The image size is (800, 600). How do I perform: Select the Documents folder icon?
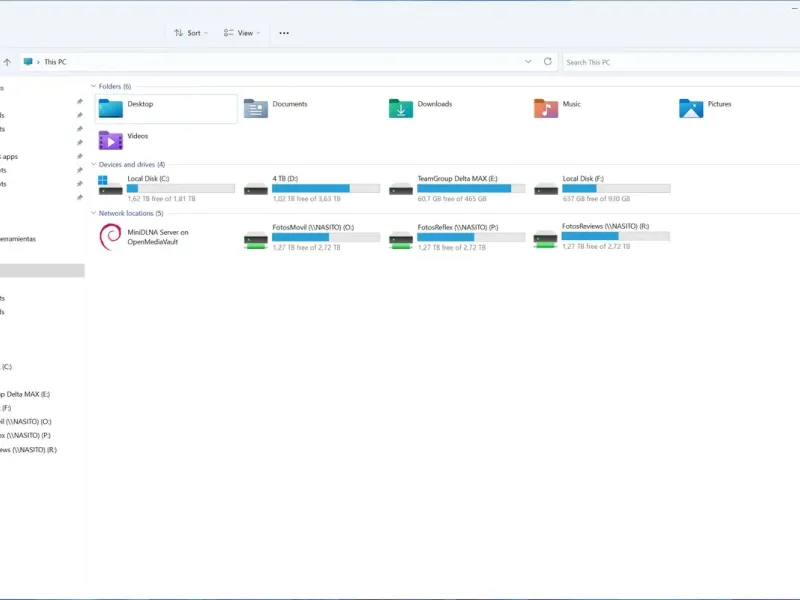(256, 109)
